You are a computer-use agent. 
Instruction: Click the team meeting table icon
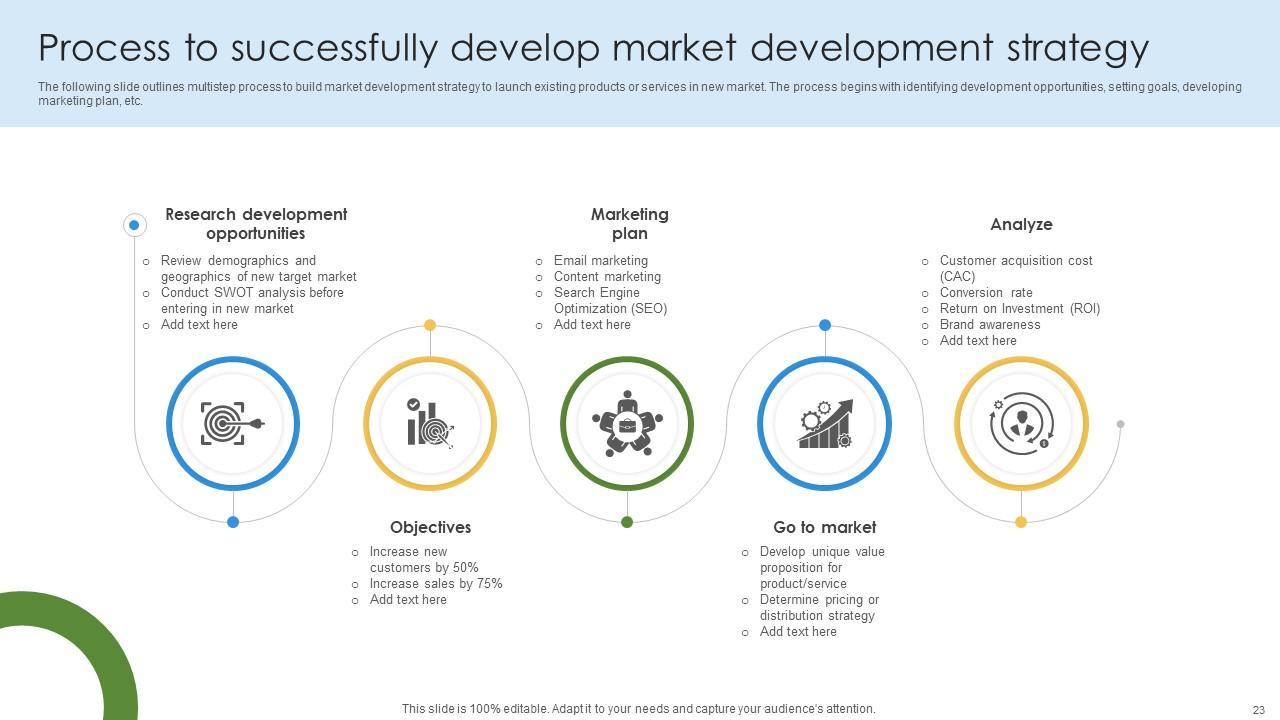(627, 424)
